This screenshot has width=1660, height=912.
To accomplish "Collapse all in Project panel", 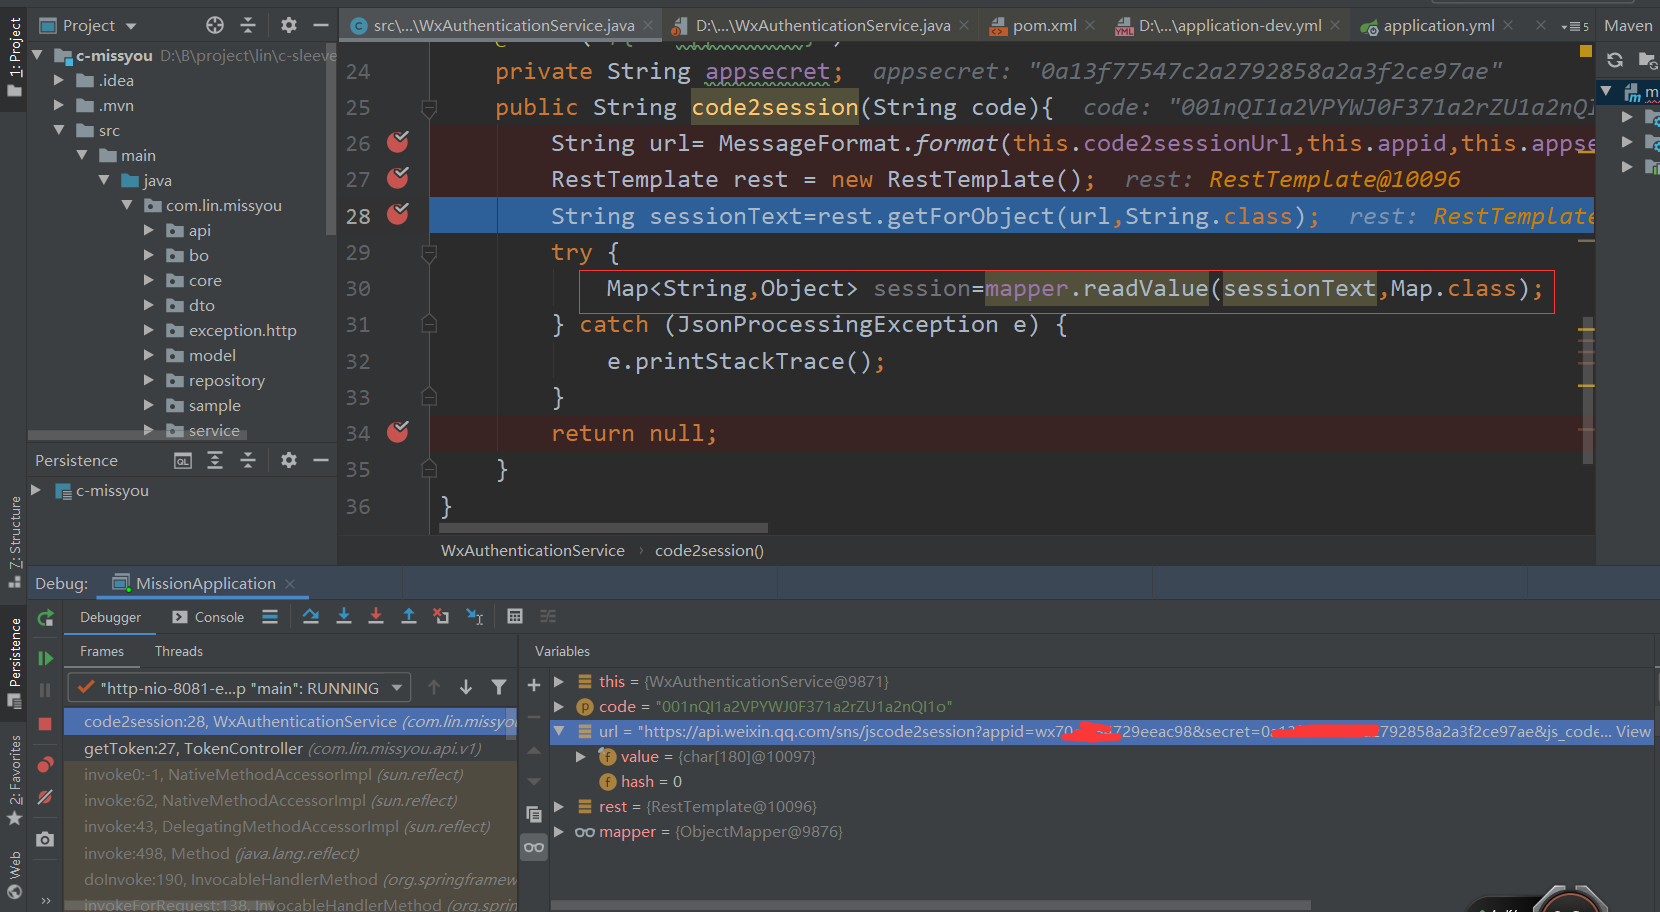I will pos(248,25).
